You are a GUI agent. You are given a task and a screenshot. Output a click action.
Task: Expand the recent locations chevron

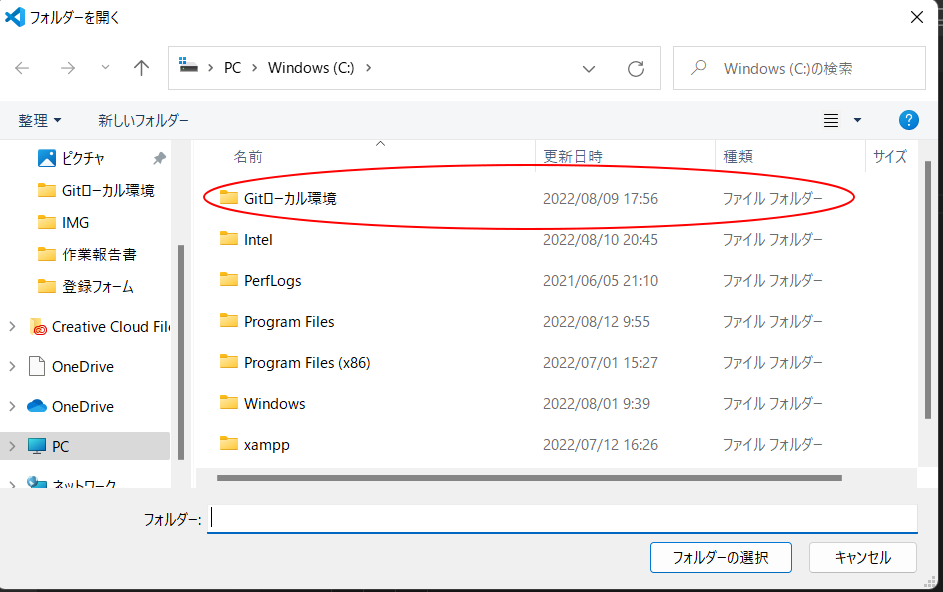pyautogui.click(x=106, y=68)
